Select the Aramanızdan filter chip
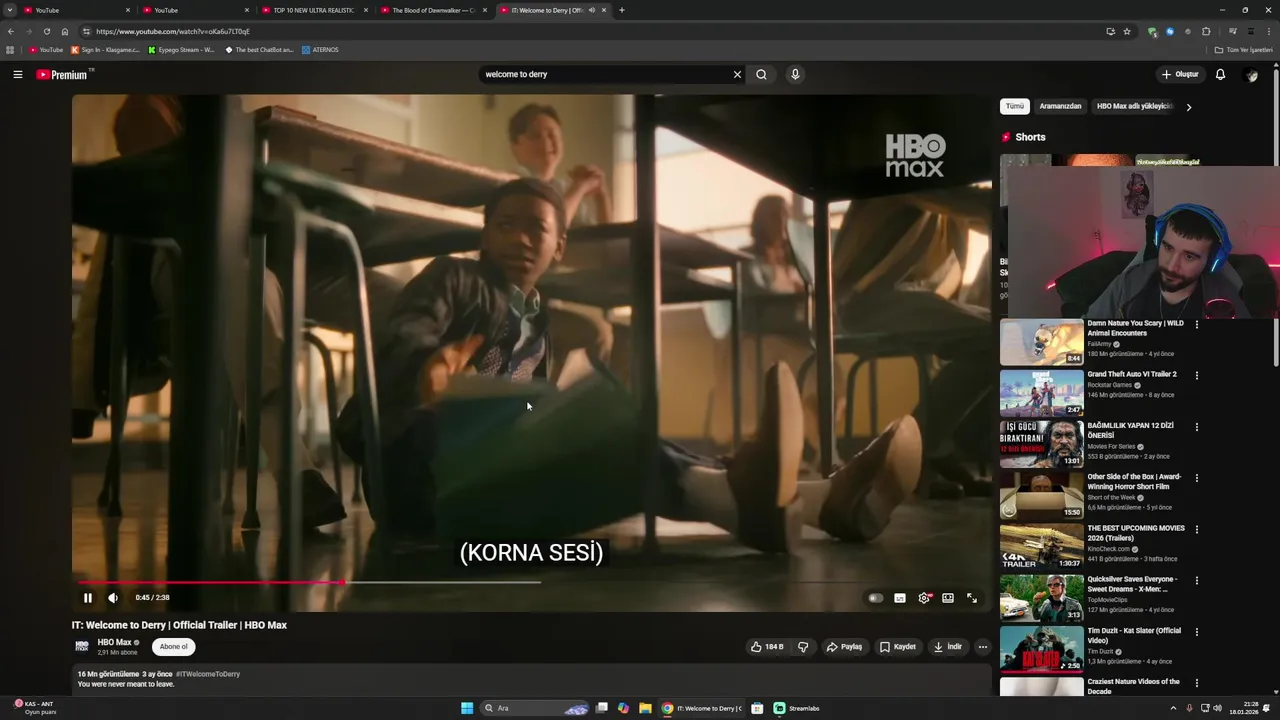 click(x=1060, y=106)
